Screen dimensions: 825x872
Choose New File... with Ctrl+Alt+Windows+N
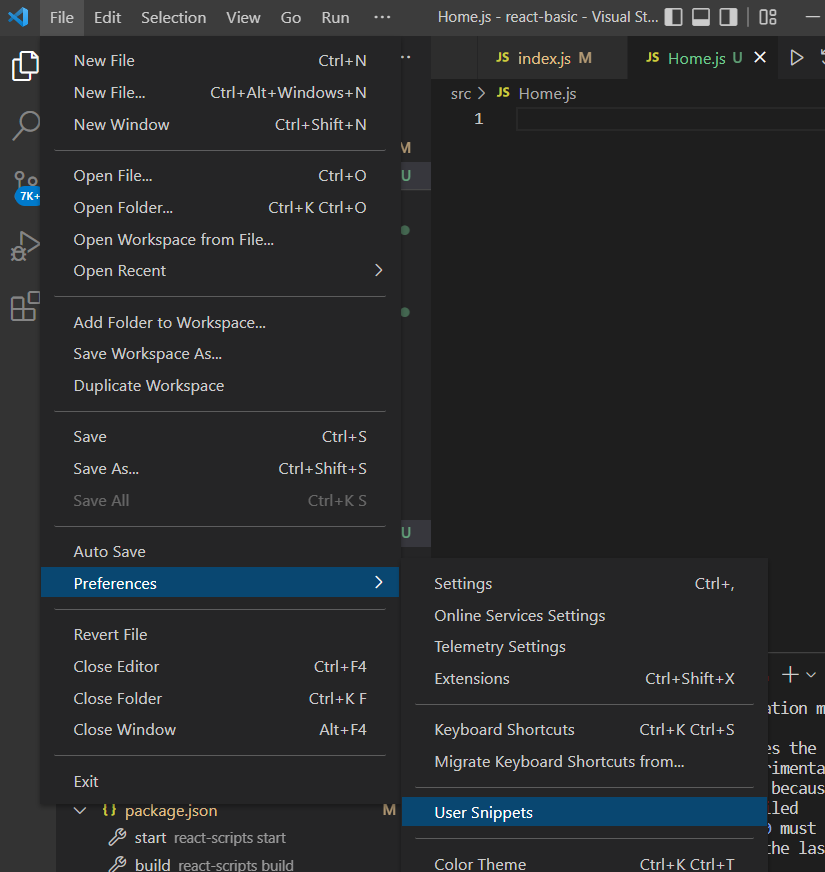[220, 92]
